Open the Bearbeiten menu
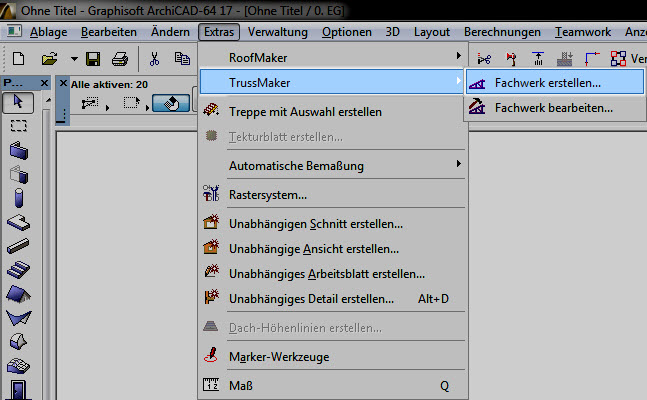647x400 pixels. point(109,32)
